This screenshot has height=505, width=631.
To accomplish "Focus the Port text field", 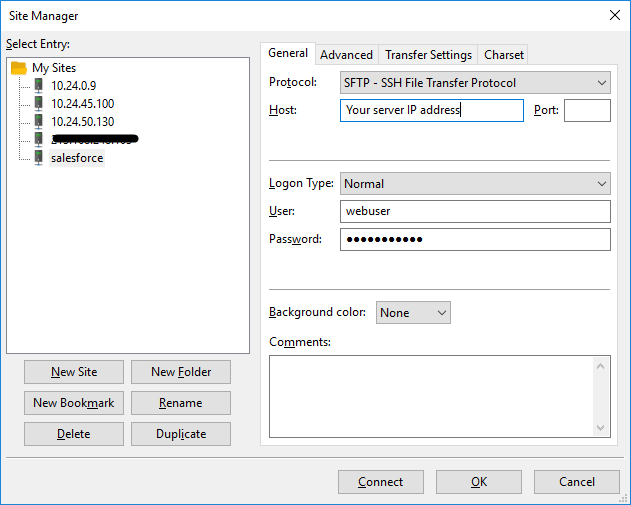I will pyautogui.click(x=586, y=111).
